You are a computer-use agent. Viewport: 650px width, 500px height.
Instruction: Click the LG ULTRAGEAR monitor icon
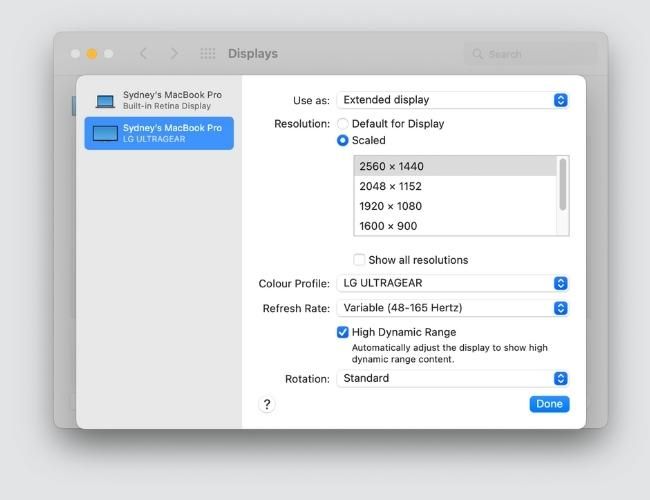105,133
